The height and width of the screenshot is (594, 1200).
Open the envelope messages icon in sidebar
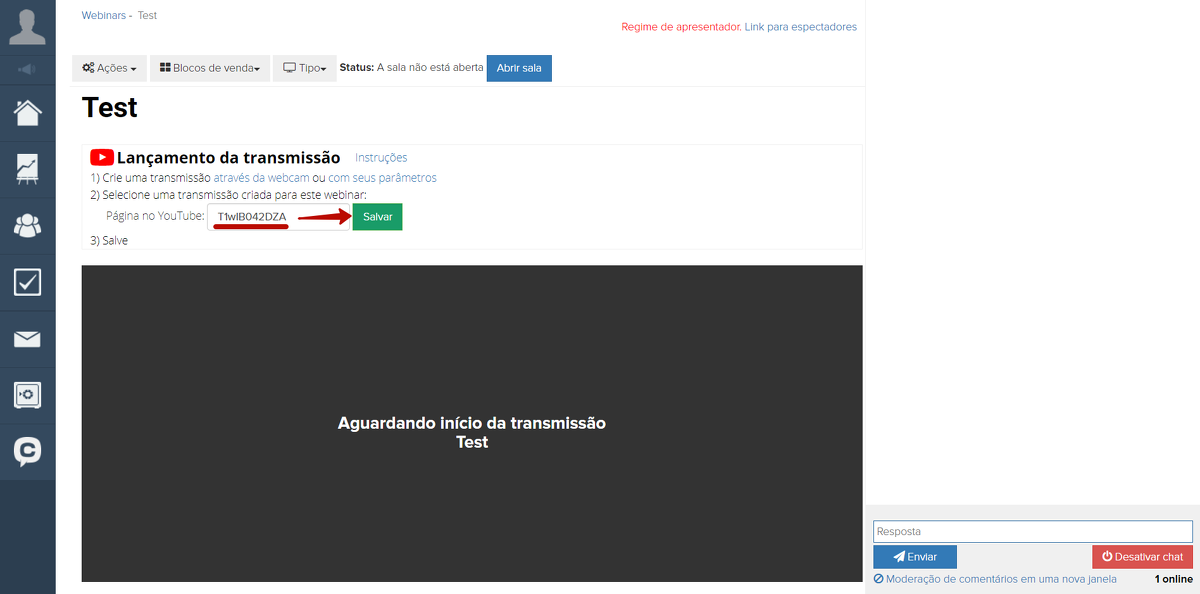(x=27, y=339)
